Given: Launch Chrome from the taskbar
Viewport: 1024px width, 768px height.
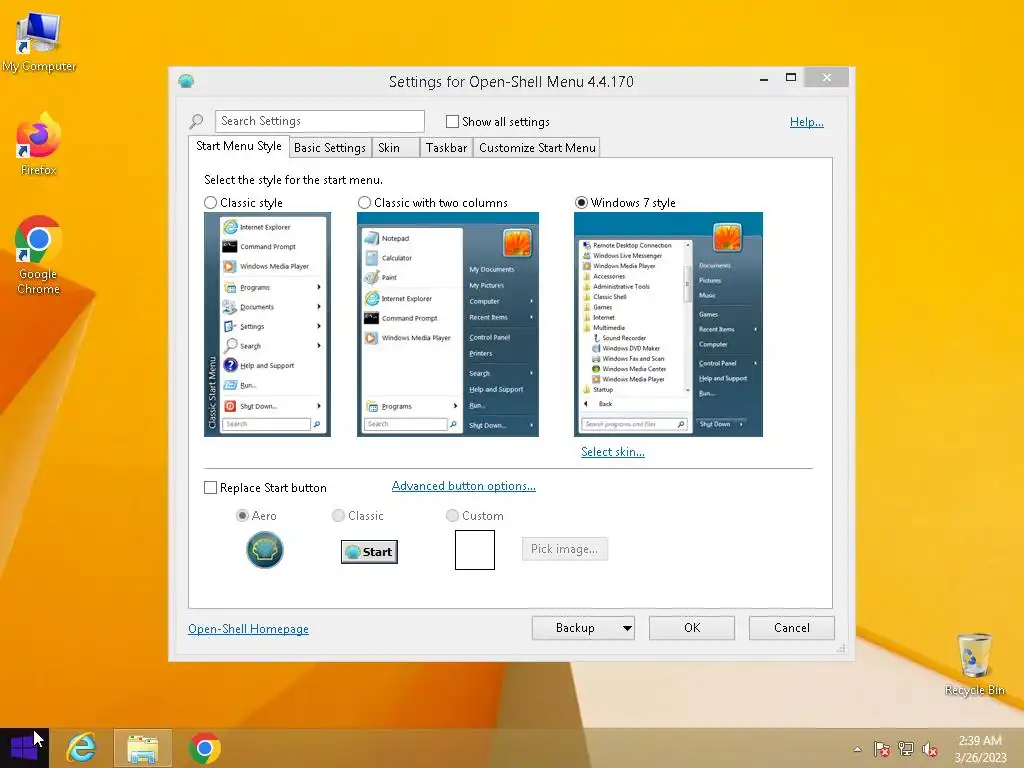Looking at the screenshot, I should pos(204,748).
